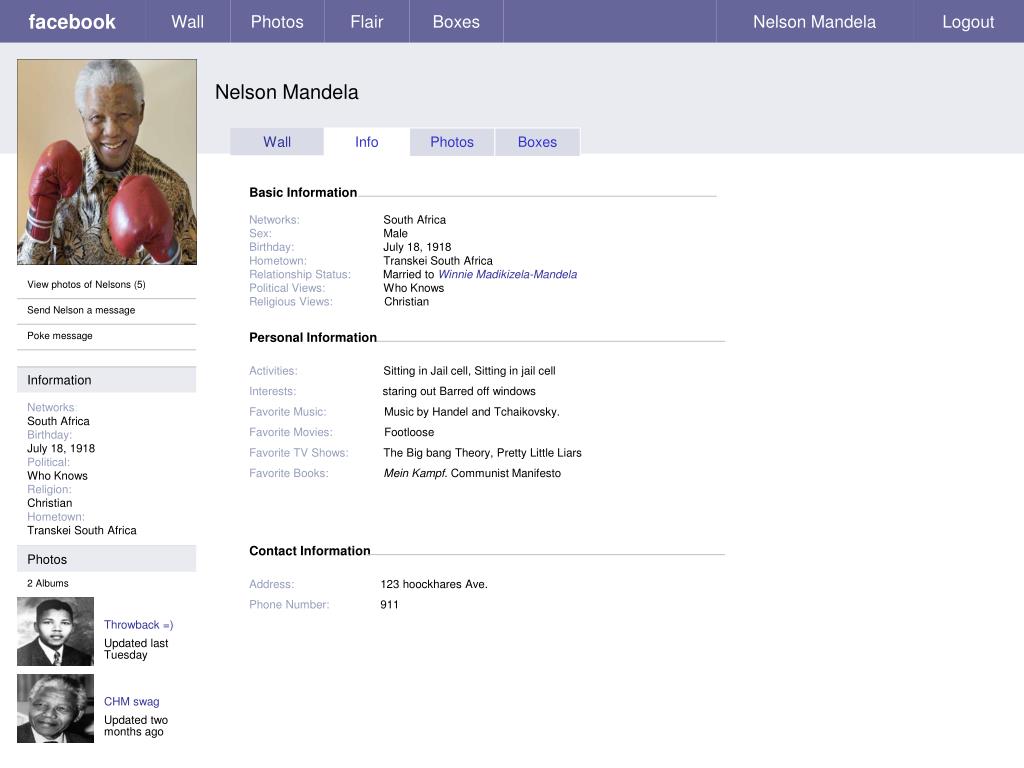Viewport: 1024px width, 768px height.
Task: Click the Basic Information section heading
Action: [303, 193]
